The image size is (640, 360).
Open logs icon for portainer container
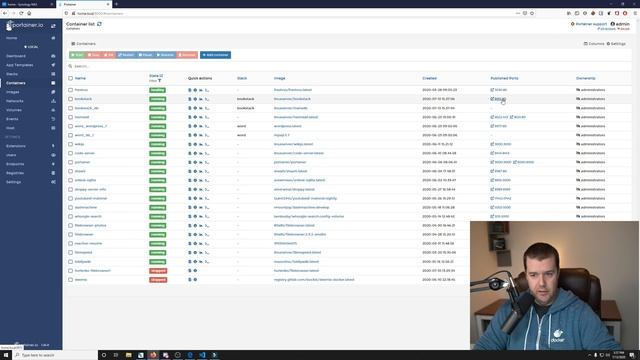pyautogui.click(x=190, y=162)
